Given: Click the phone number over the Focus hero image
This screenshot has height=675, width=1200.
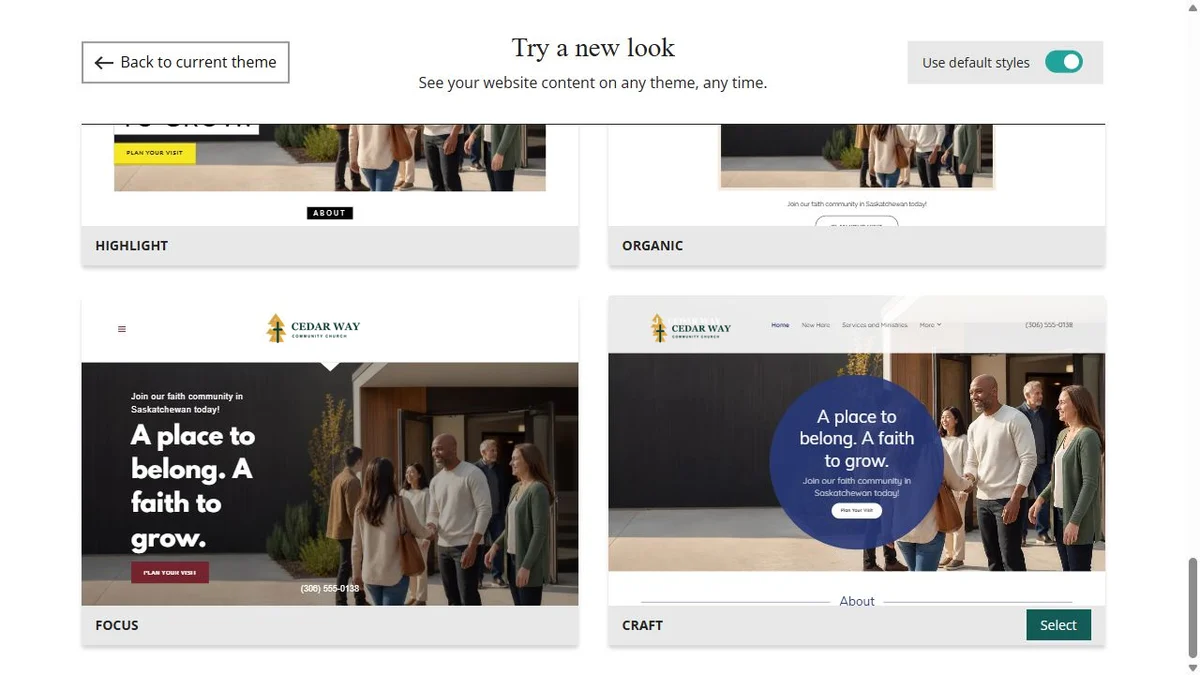Looking at the screenshot, I should click(x=329, y=589).
